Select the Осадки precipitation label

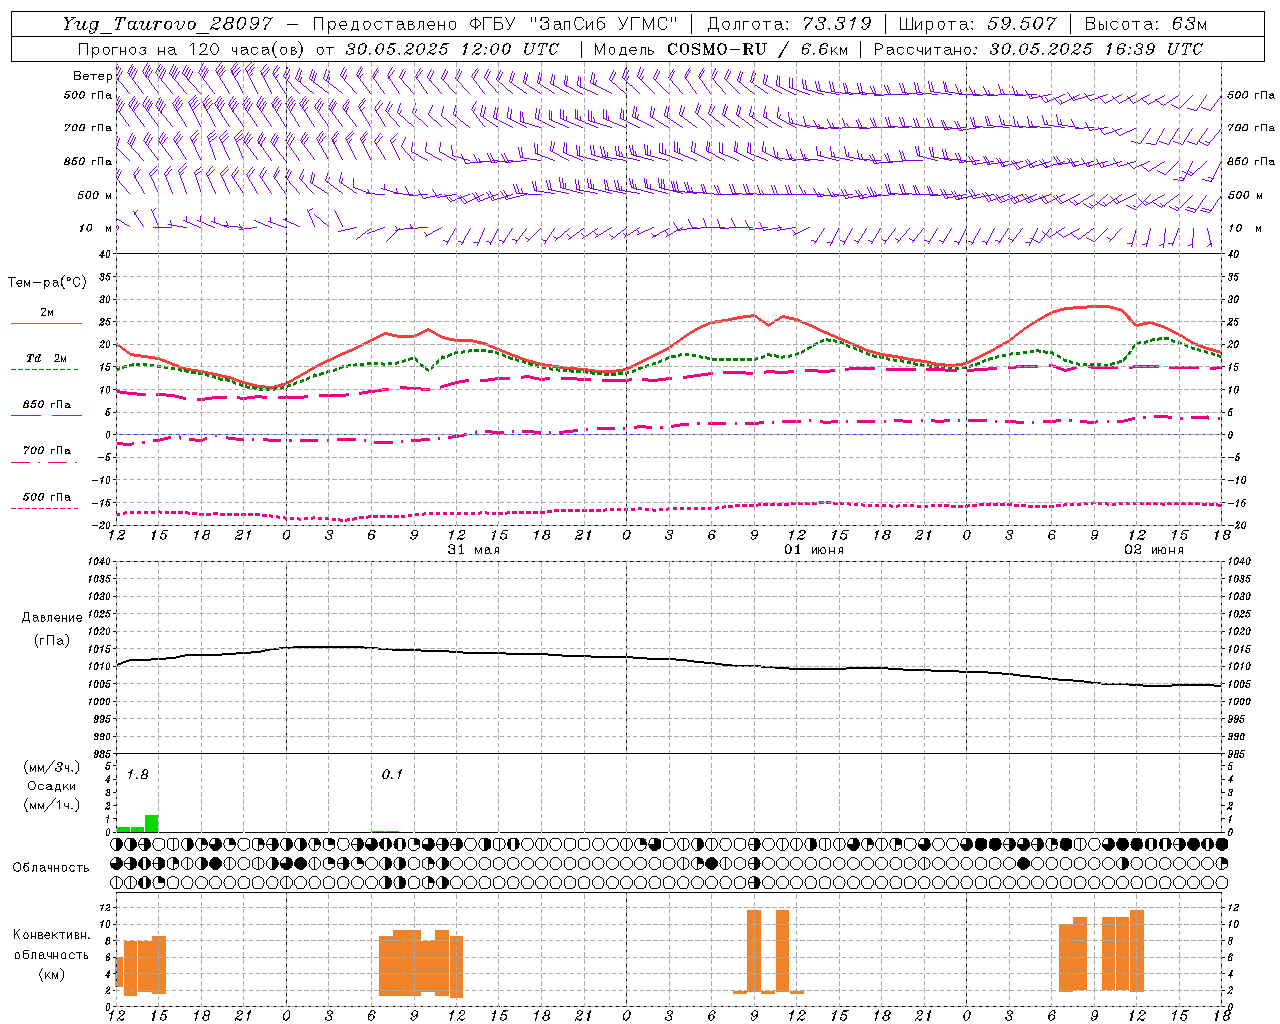52,787
